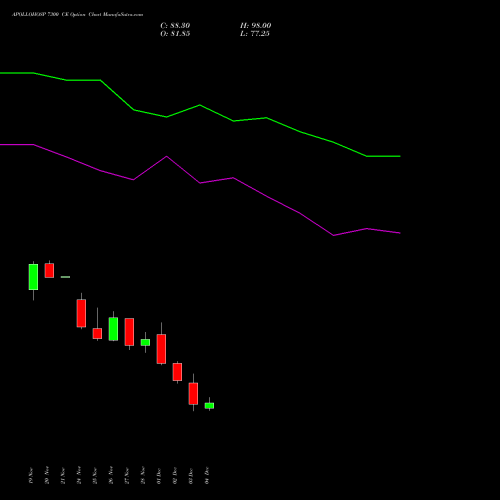Viewport: 500px width, 500px height.
Task: Click the 01 Dec date label
Action: pyautogui.click(x=159, y=476)
